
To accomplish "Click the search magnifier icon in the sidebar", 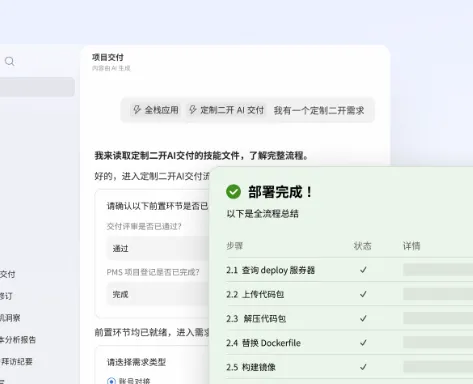I will 9,61.
